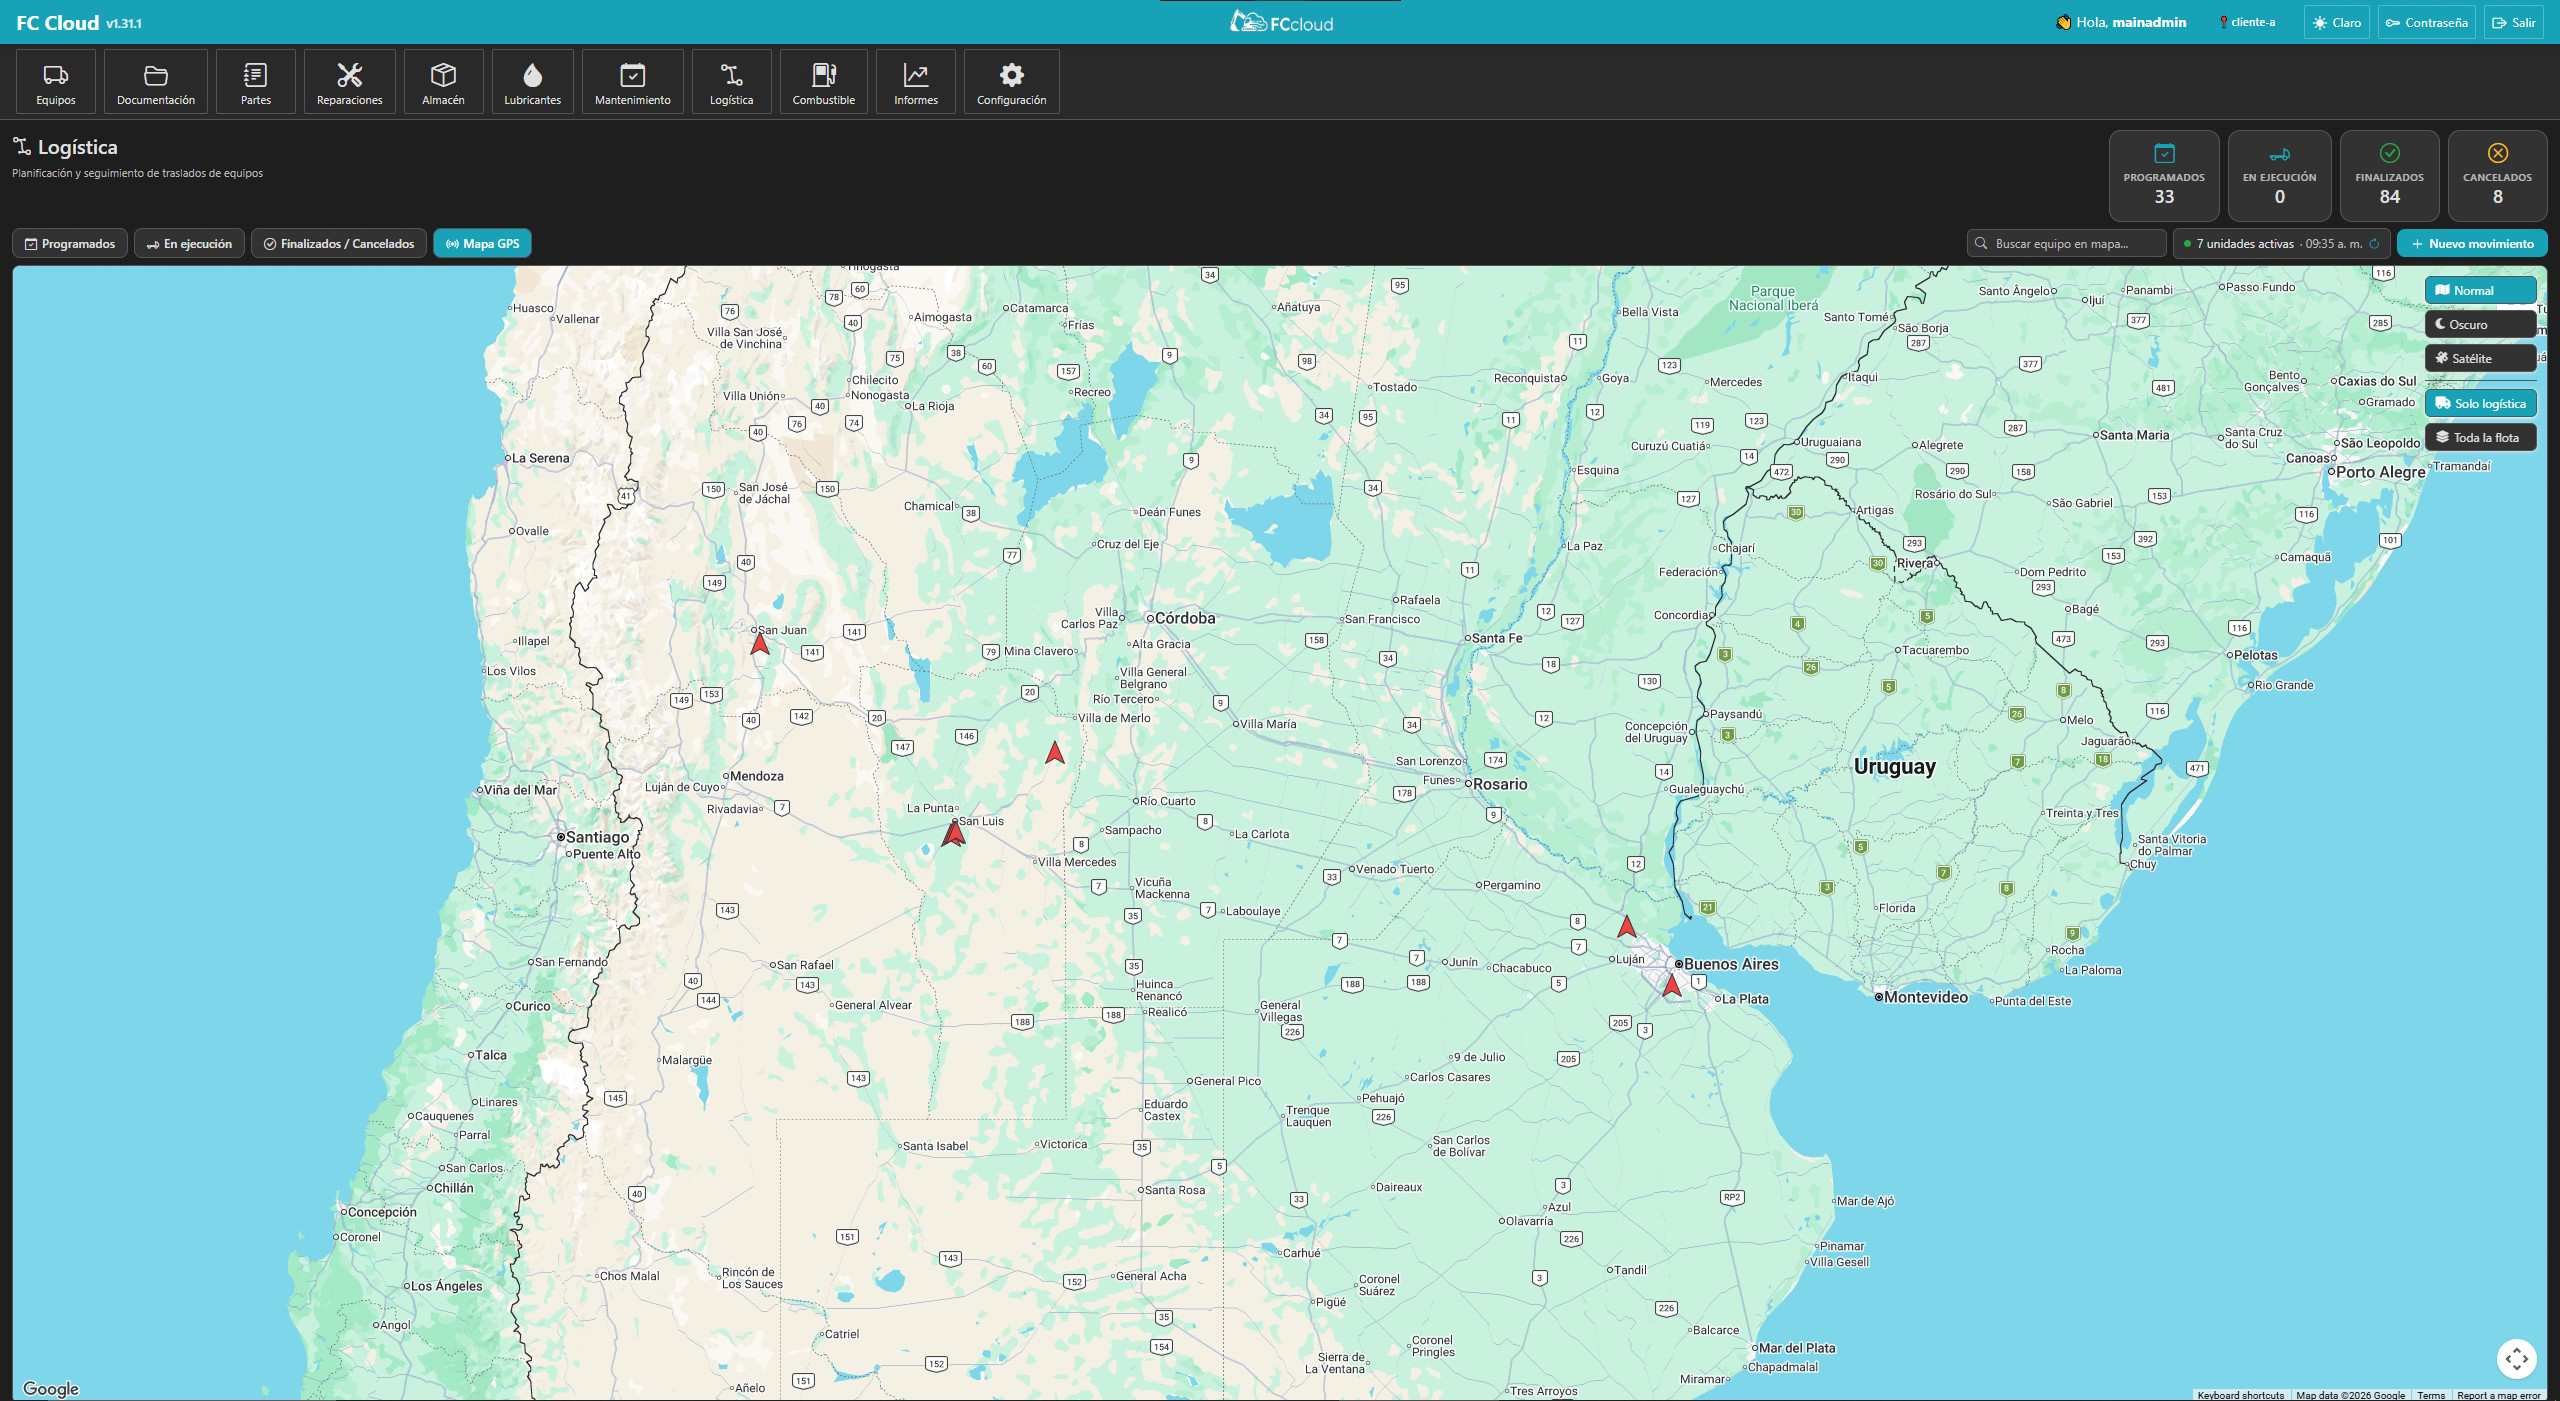The image size is (2560, 1401).
Task: Click the Mendoza city label
Action: coord(757,776)
